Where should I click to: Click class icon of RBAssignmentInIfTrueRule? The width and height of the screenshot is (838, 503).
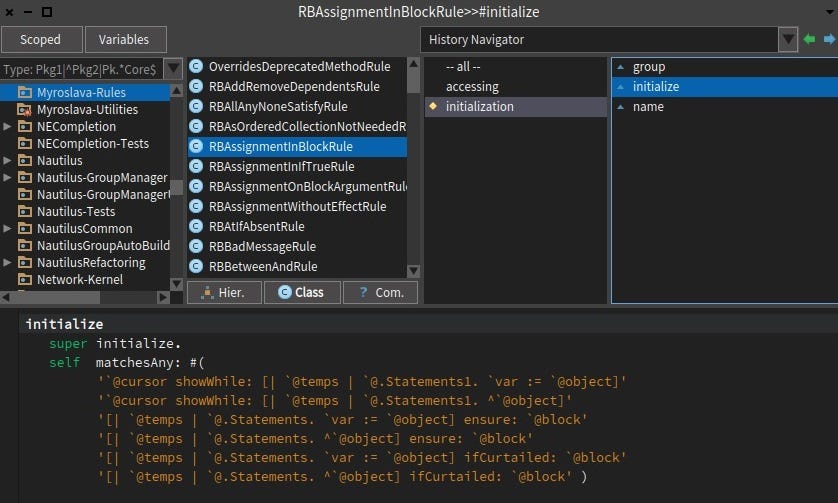[196, 166]
